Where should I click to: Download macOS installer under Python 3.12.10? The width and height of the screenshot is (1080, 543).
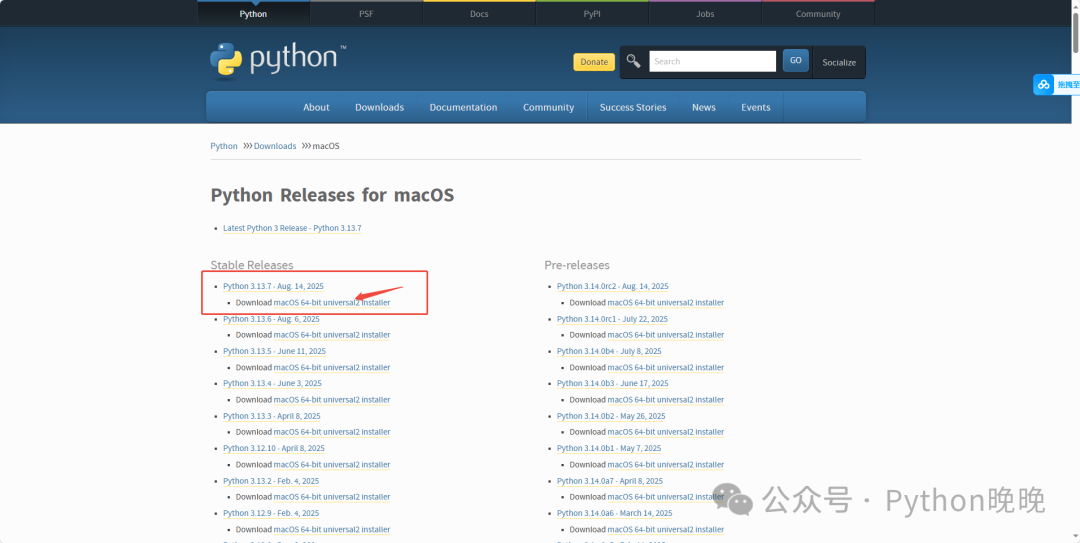click(x=332, y=464)
